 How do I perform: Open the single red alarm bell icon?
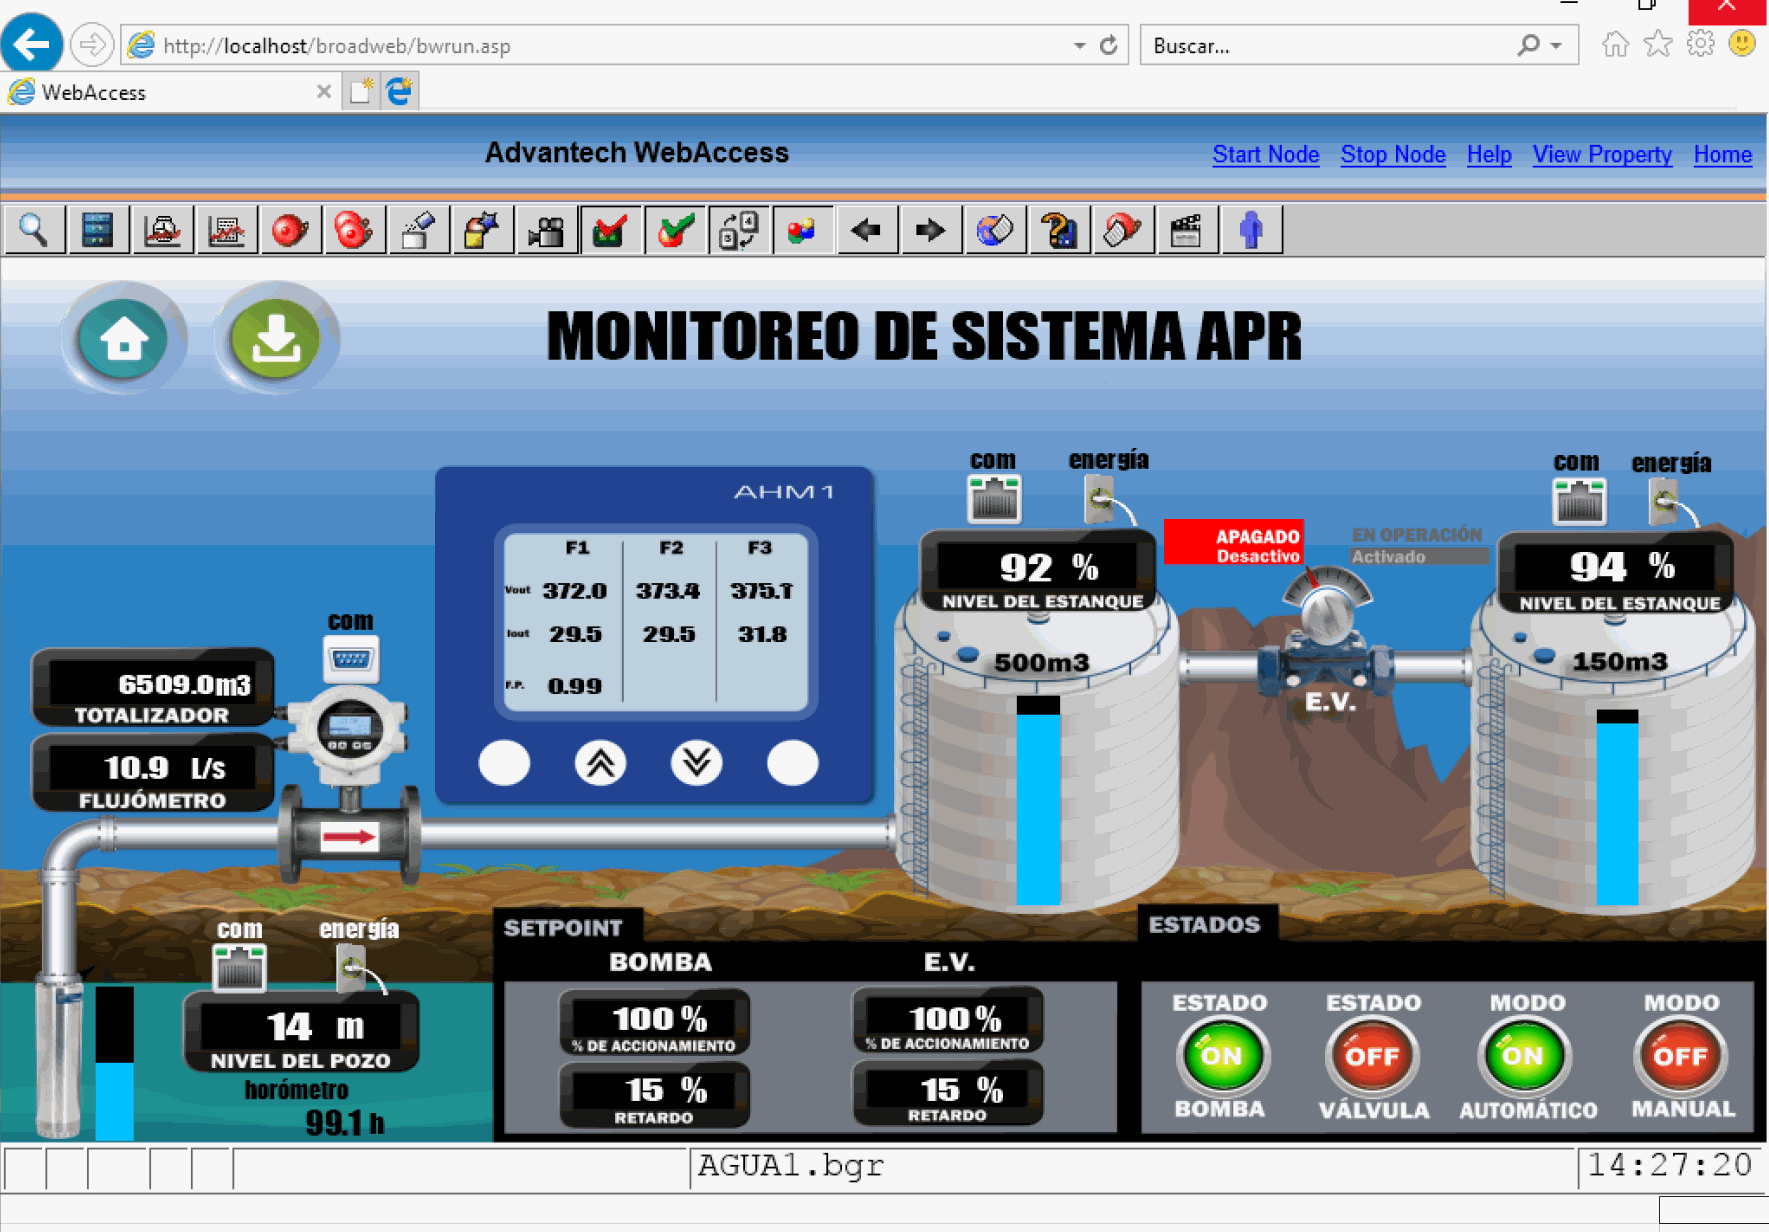(290, 230)
